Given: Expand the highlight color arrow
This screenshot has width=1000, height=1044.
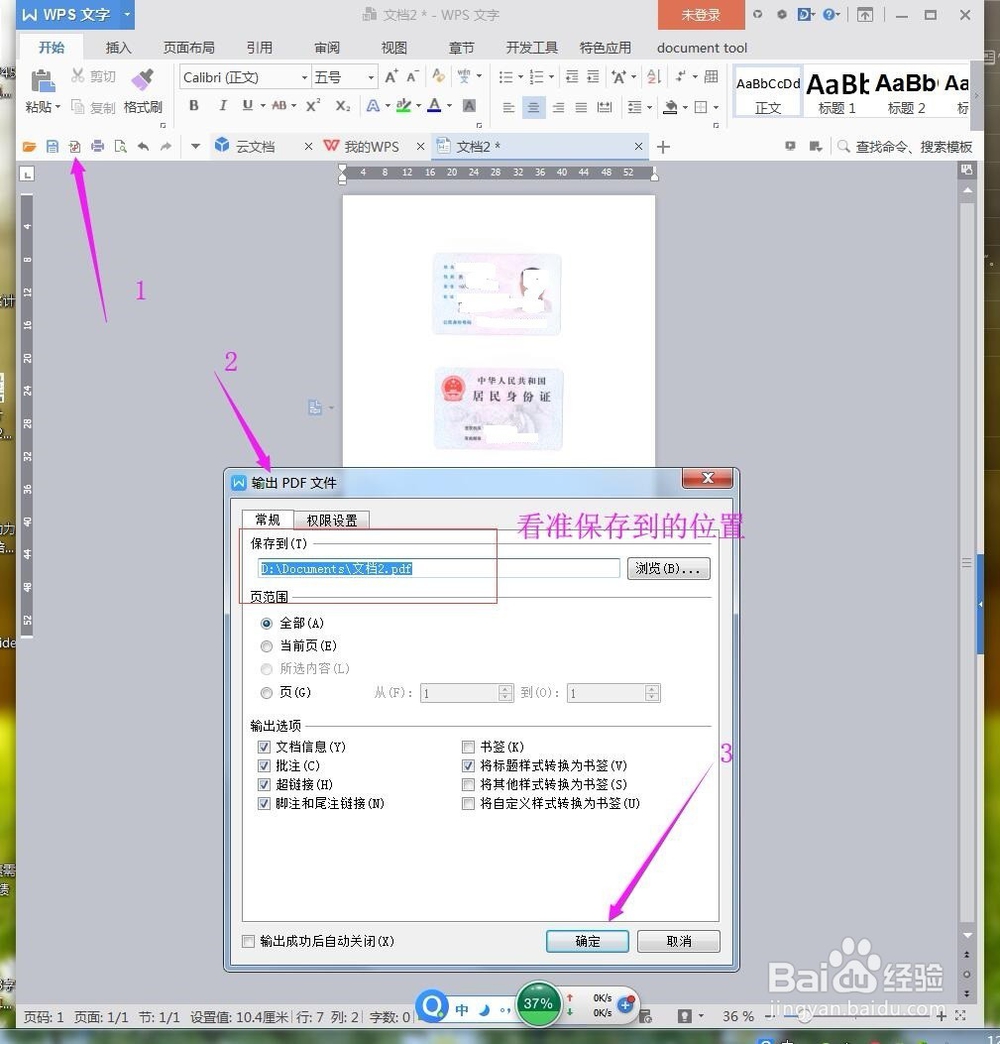Looking at the screenshot, I should (419, 105).
